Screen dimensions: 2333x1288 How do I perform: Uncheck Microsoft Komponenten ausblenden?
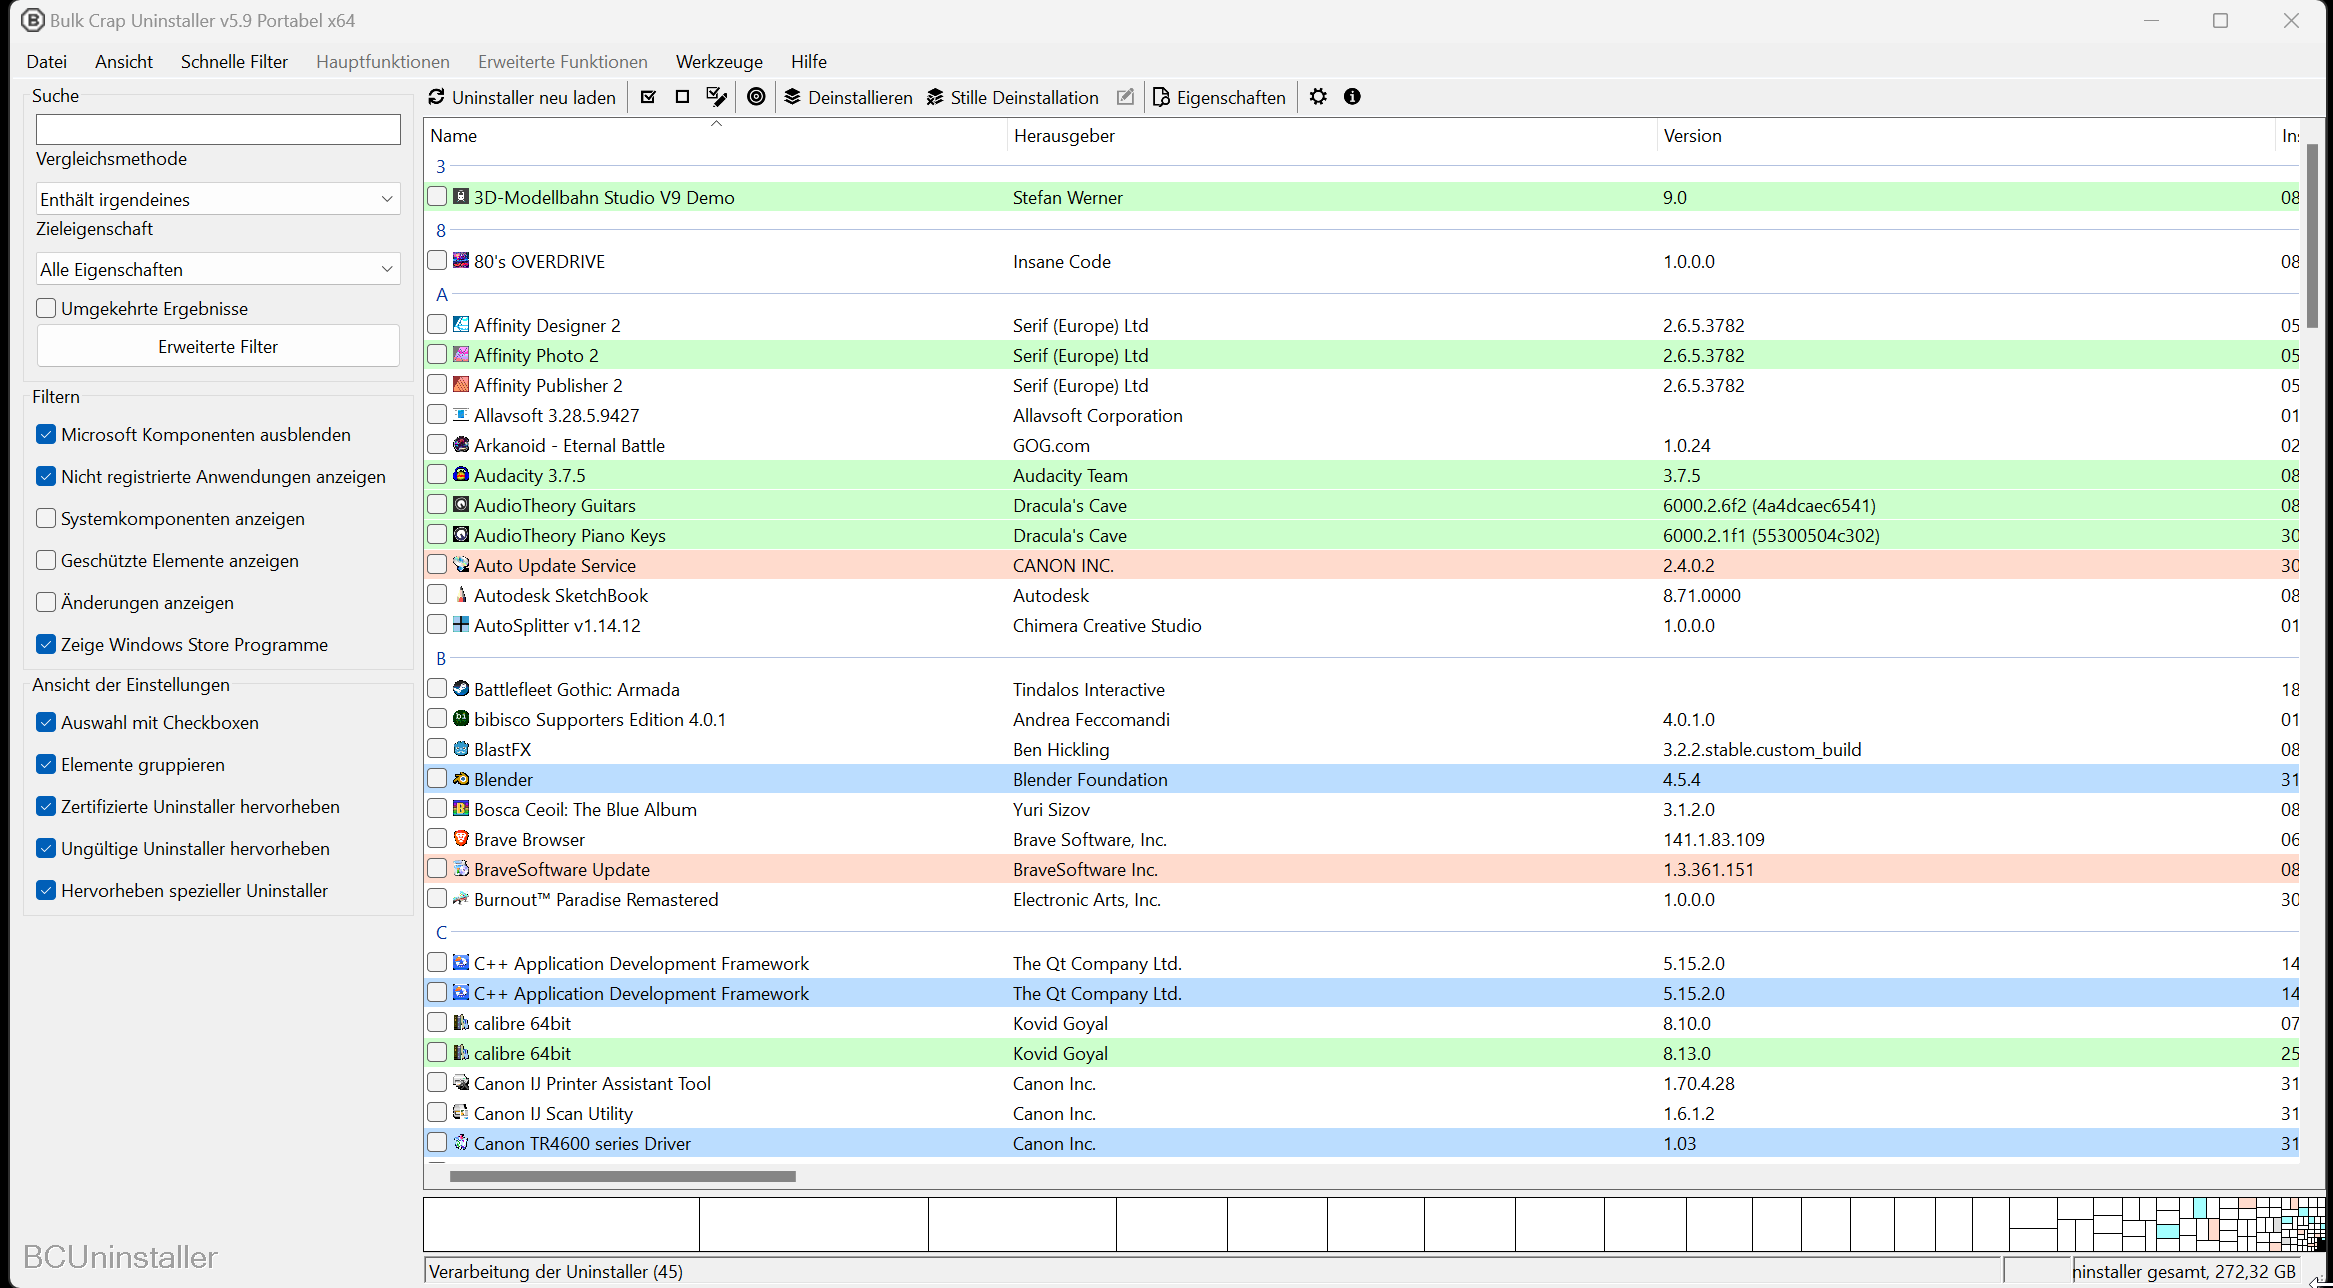(46, 434)
